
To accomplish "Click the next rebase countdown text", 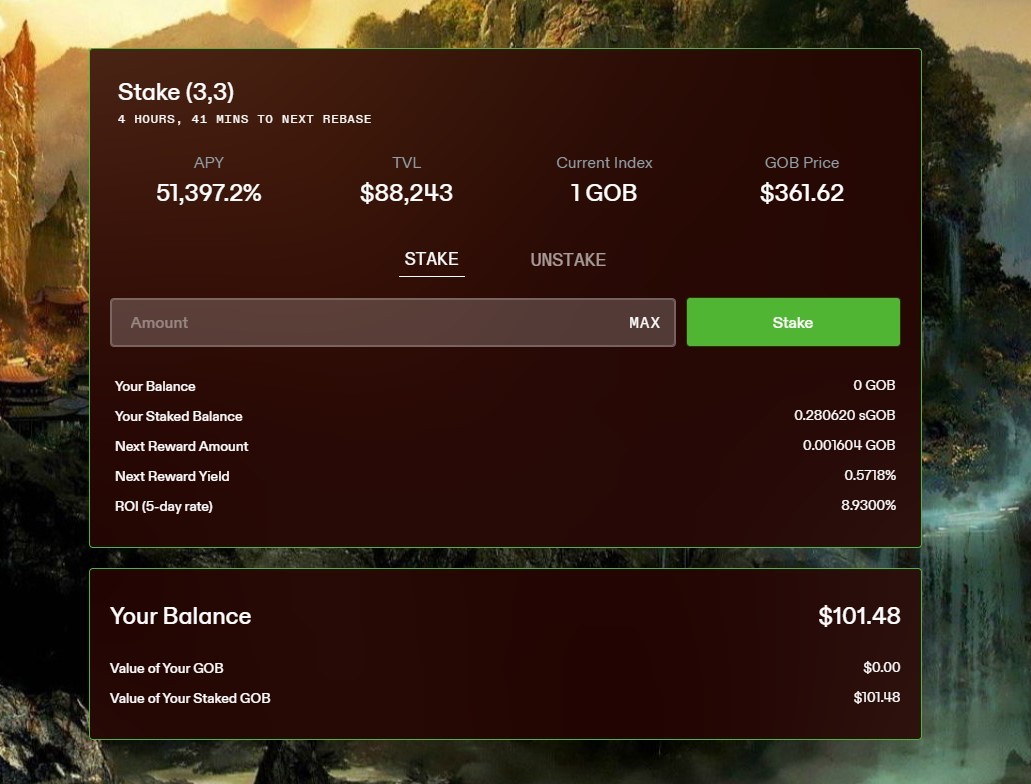I will 245,119.
